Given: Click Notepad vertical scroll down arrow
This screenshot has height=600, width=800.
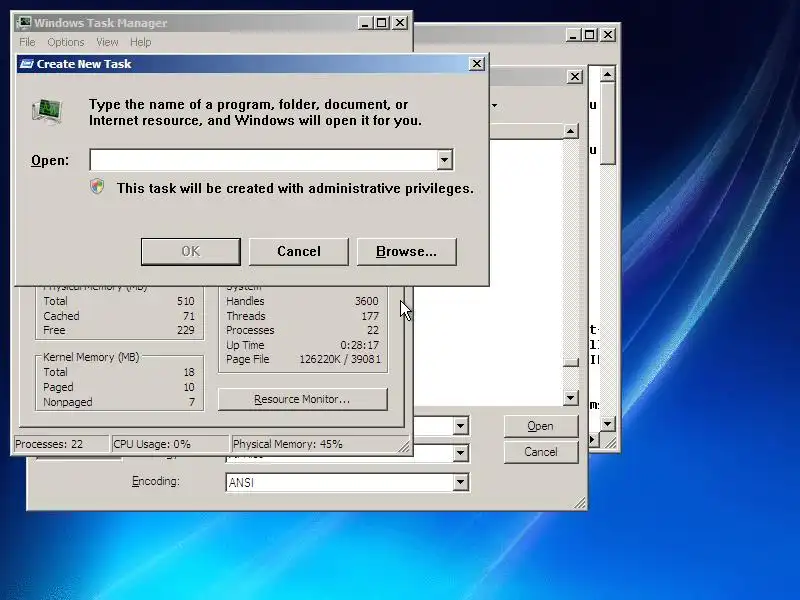Looking at the screenshot, I should click(x=607, y=423).
